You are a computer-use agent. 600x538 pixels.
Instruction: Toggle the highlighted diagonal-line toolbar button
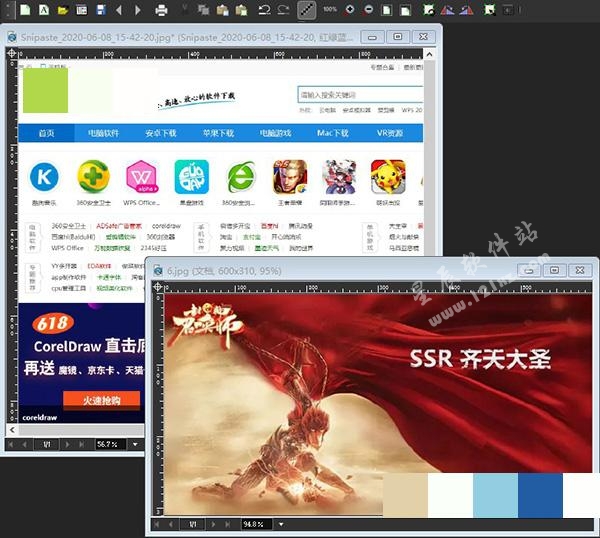[307, 10]
